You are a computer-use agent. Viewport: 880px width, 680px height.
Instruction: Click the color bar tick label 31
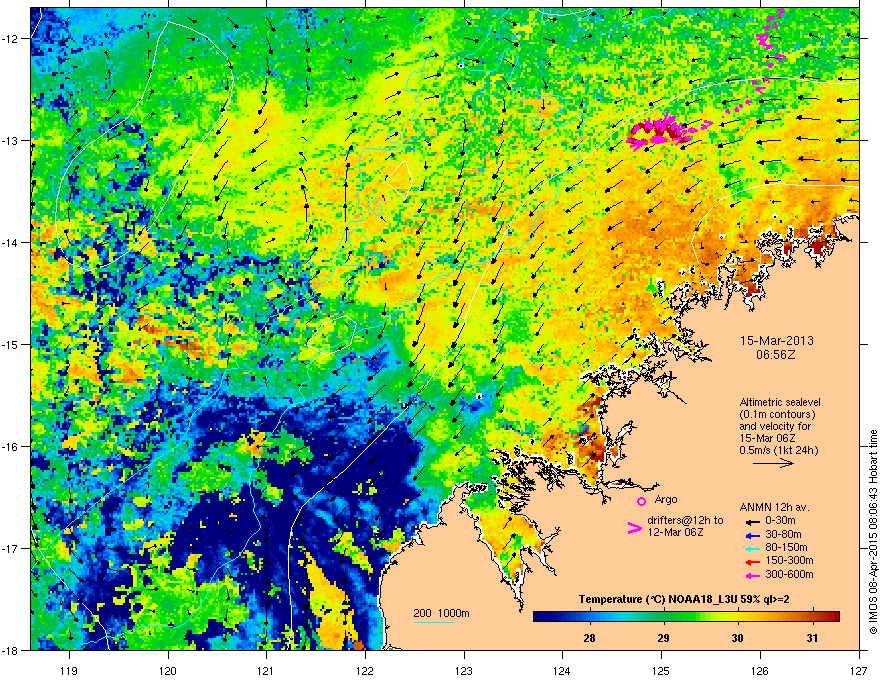pyautogui.click(x=812, y=638)
